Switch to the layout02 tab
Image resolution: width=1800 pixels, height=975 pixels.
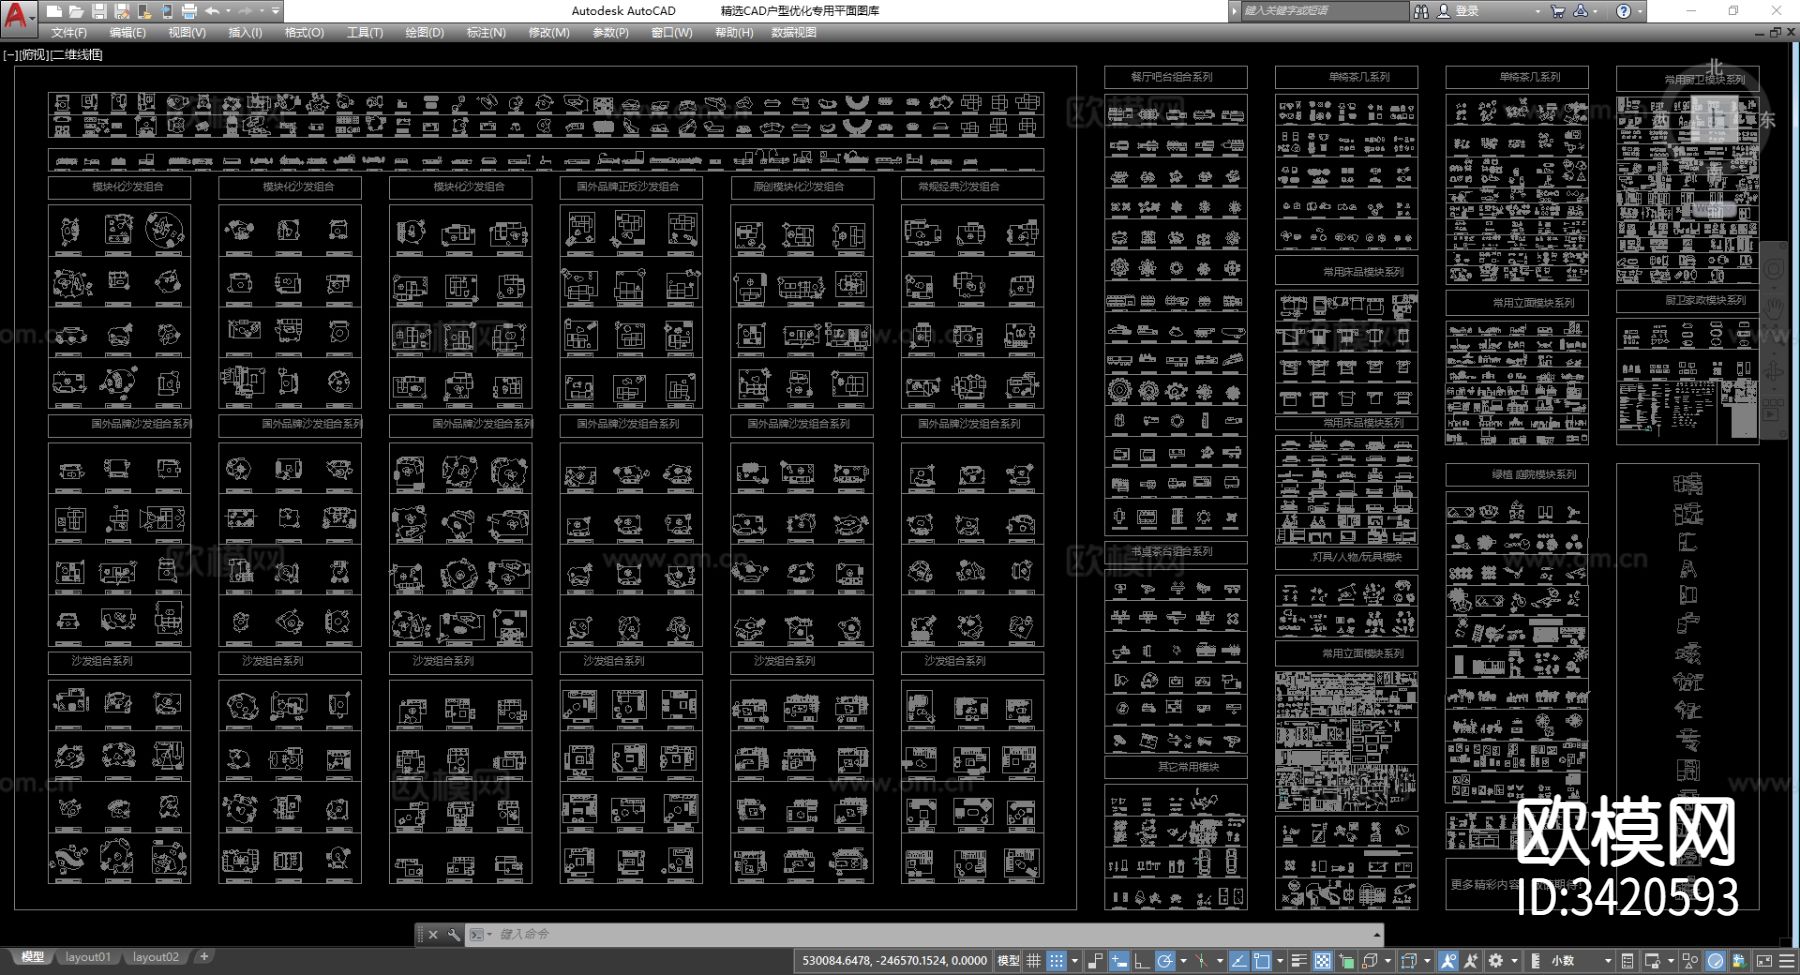click(156, 957)
